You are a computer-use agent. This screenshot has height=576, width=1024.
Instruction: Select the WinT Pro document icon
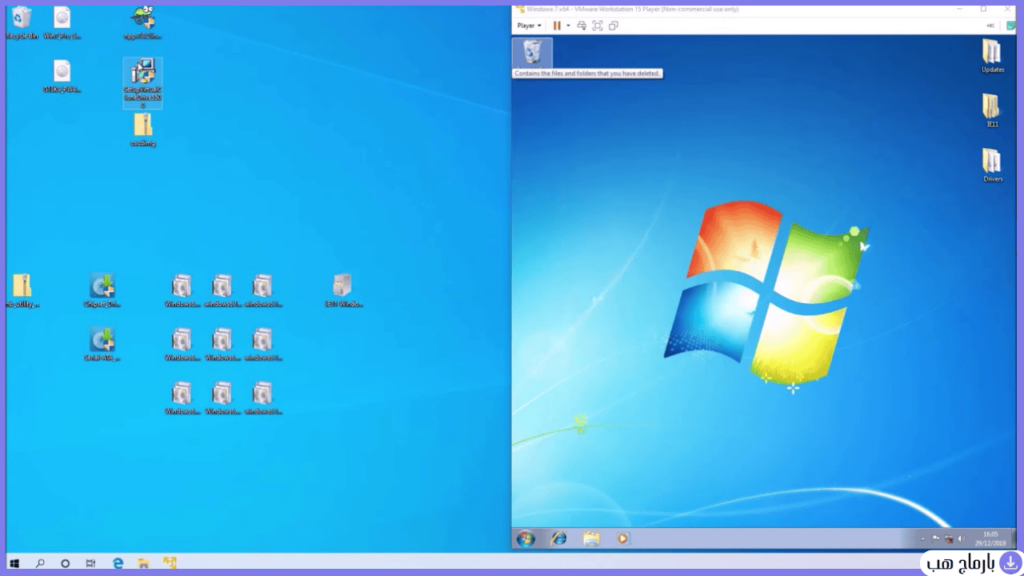(x=62, y=24)
